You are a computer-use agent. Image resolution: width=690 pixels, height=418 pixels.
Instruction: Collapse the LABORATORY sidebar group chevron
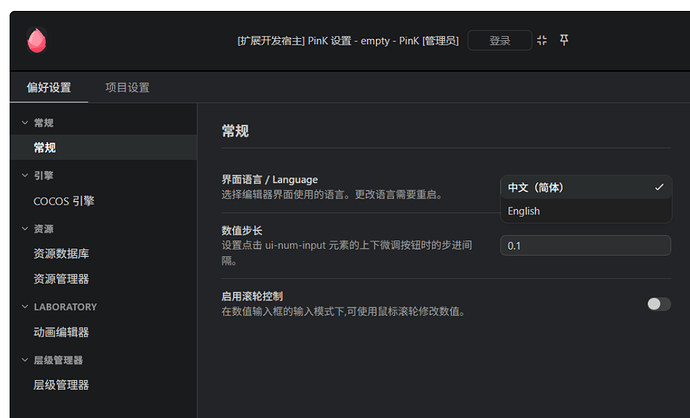click(x=25, y=307)
